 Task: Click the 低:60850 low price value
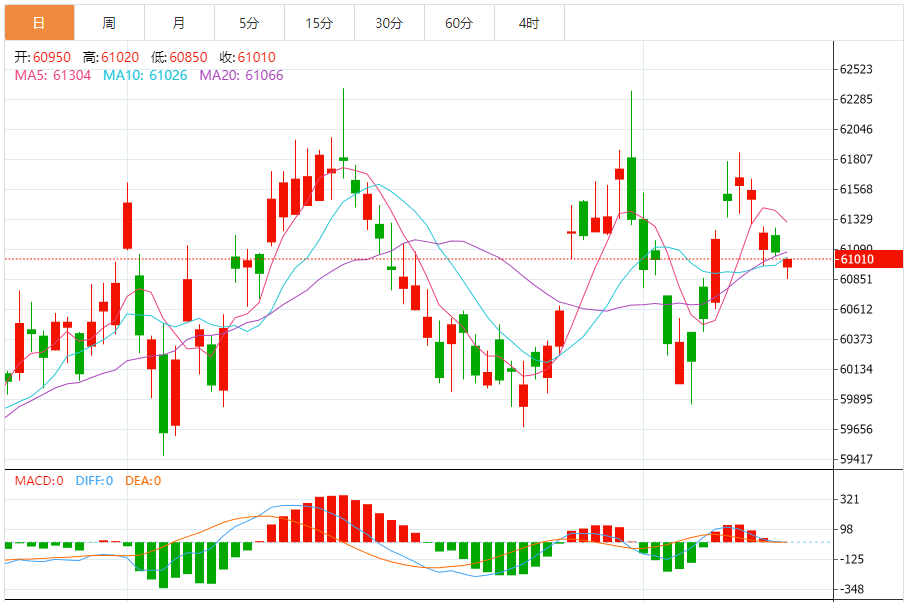179,57
